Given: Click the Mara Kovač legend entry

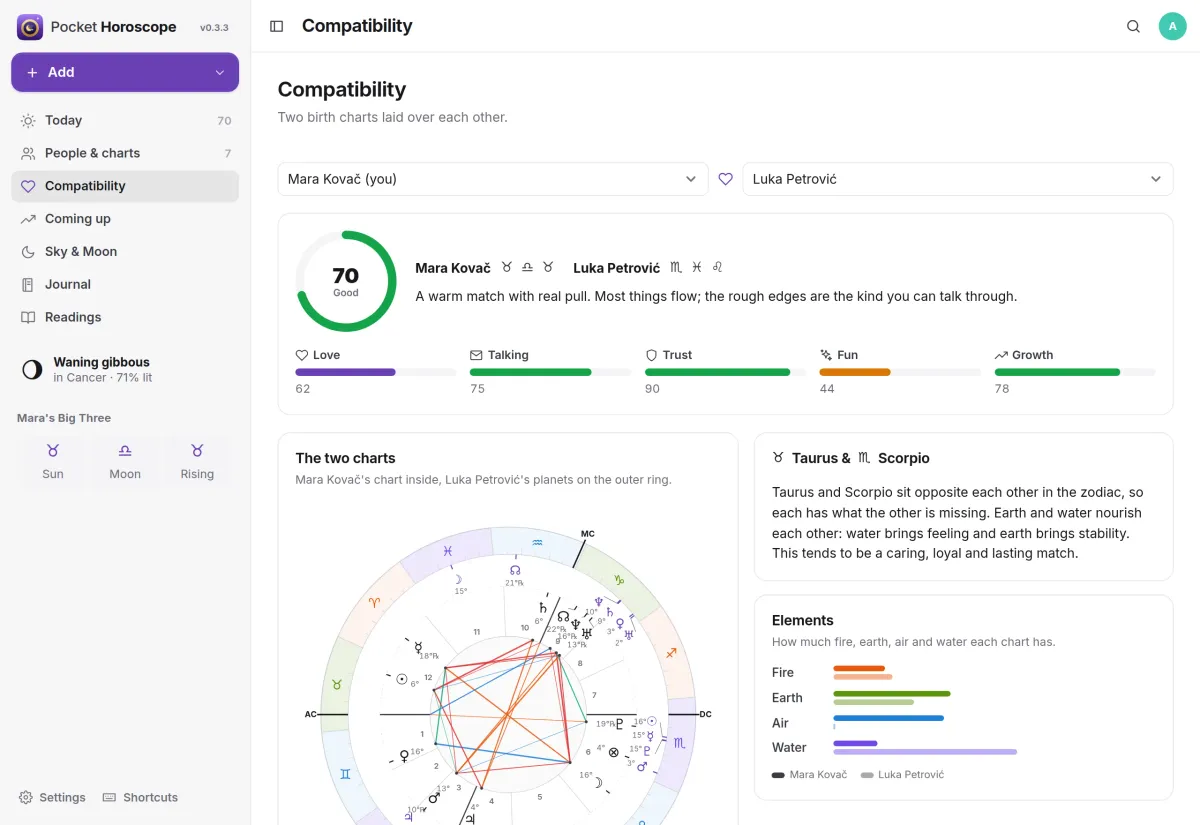Looking at the screenshot, I should pyautogui.click(x=809, y=775).
